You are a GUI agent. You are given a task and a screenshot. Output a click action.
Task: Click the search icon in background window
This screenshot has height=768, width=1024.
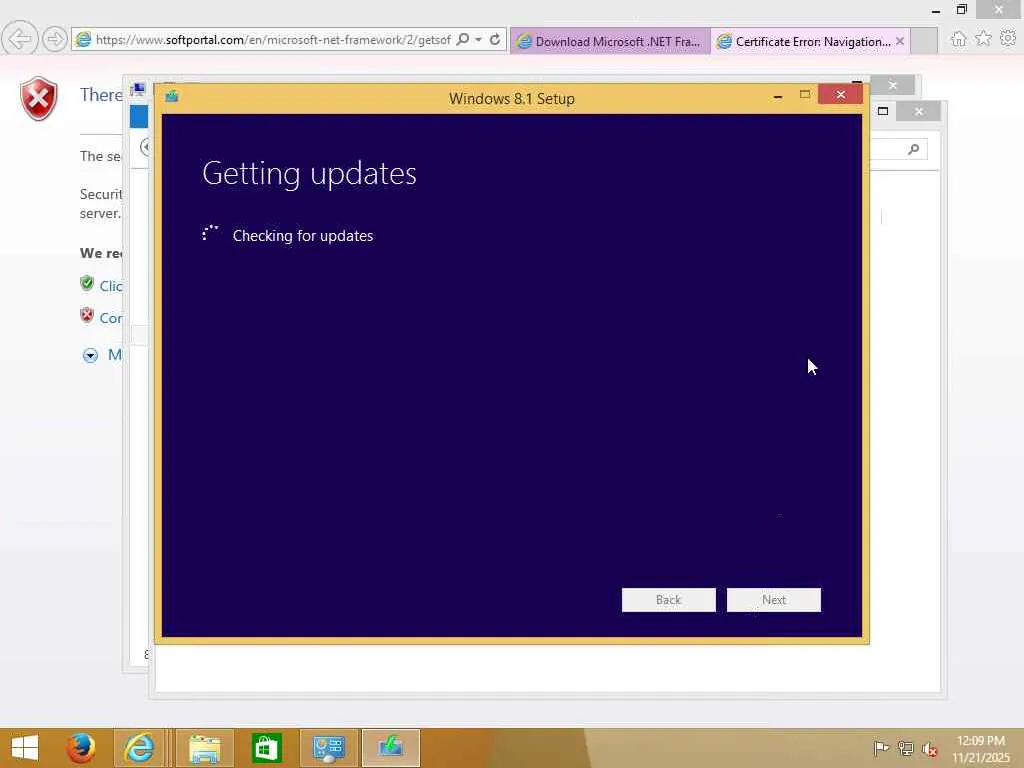click(914, 150)
